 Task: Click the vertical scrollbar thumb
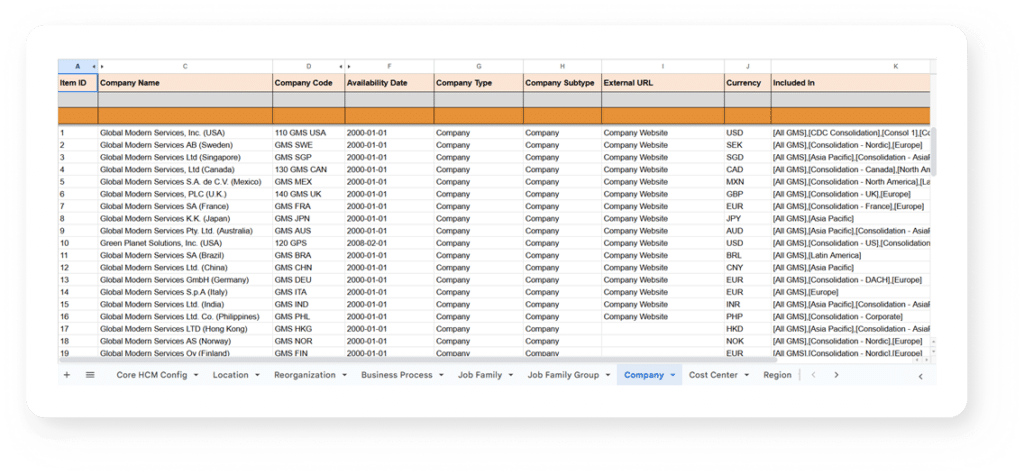pos(933,151)
